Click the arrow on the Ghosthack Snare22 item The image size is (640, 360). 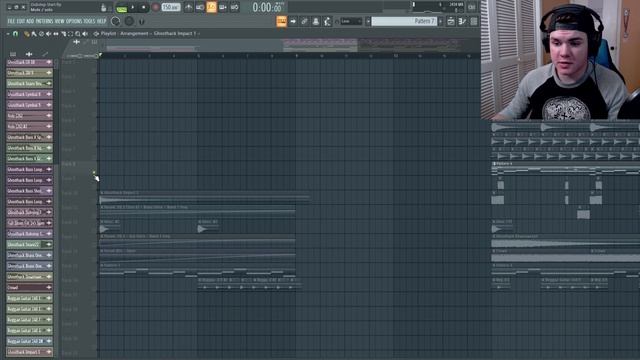49,244
